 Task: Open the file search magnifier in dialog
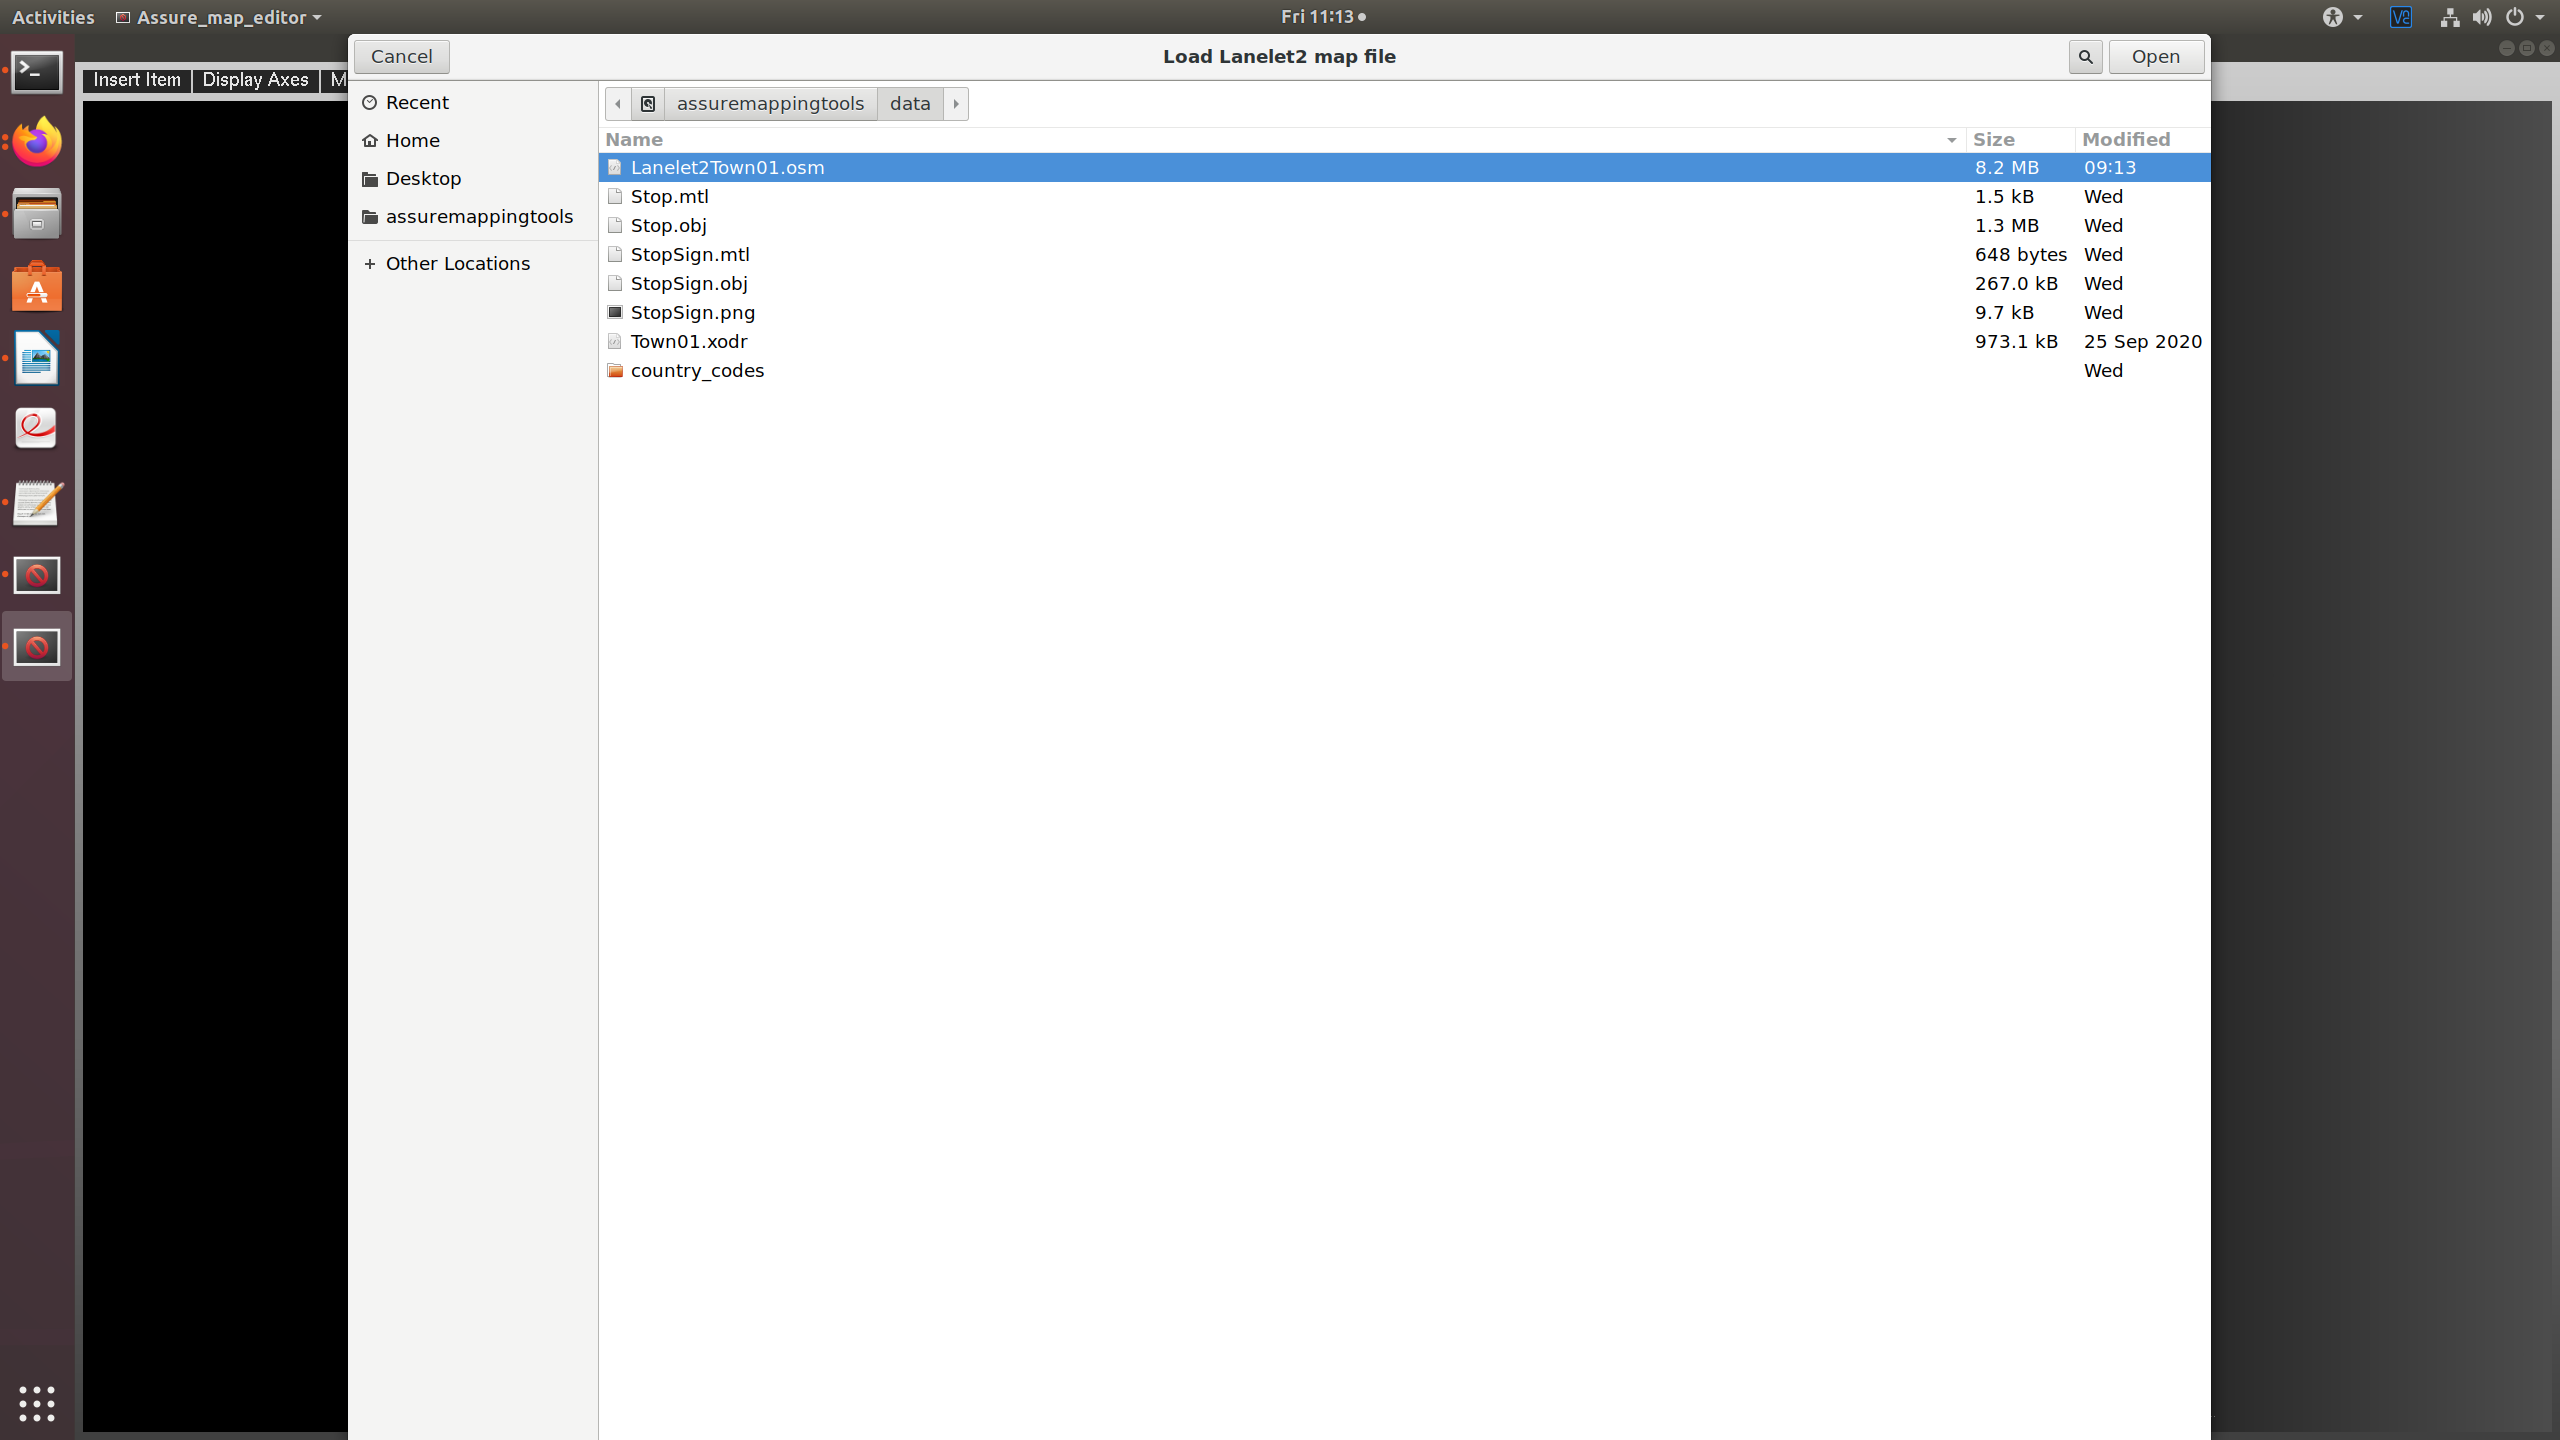pyautogui.click(x=2085, y=57)
